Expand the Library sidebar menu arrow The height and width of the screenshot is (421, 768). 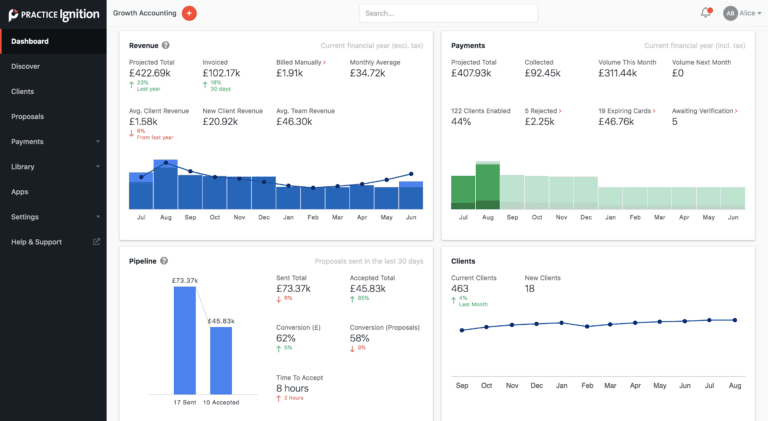(x=97, y=167)
